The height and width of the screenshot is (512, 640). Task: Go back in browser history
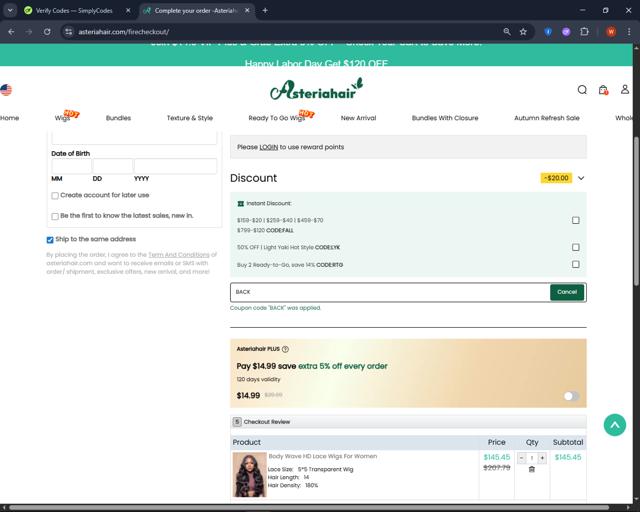point(11,31)
